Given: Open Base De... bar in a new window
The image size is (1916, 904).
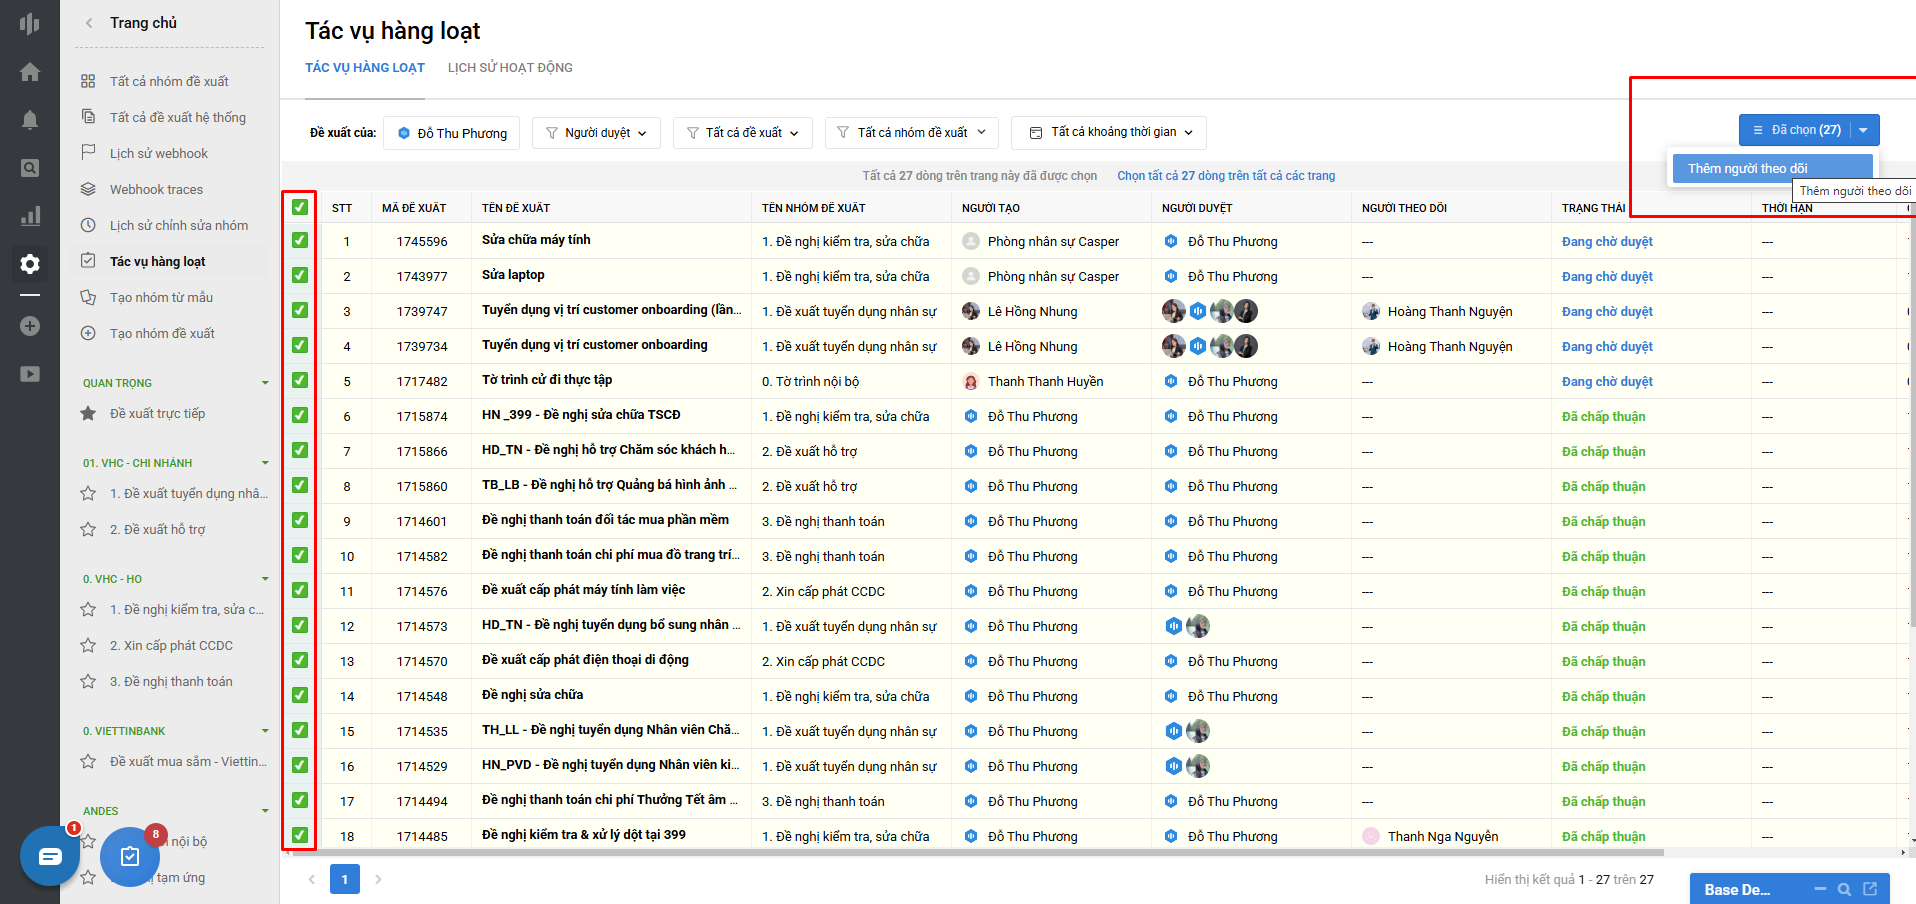Looking at the screenshot, I should point(1870,889).
